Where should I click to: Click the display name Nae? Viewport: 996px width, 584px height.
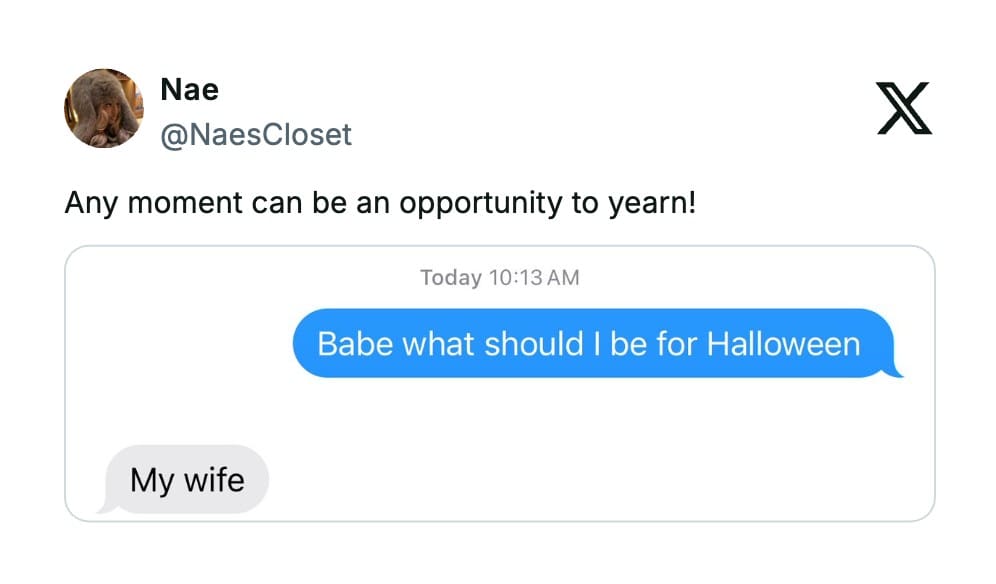[x=189, y=89]
